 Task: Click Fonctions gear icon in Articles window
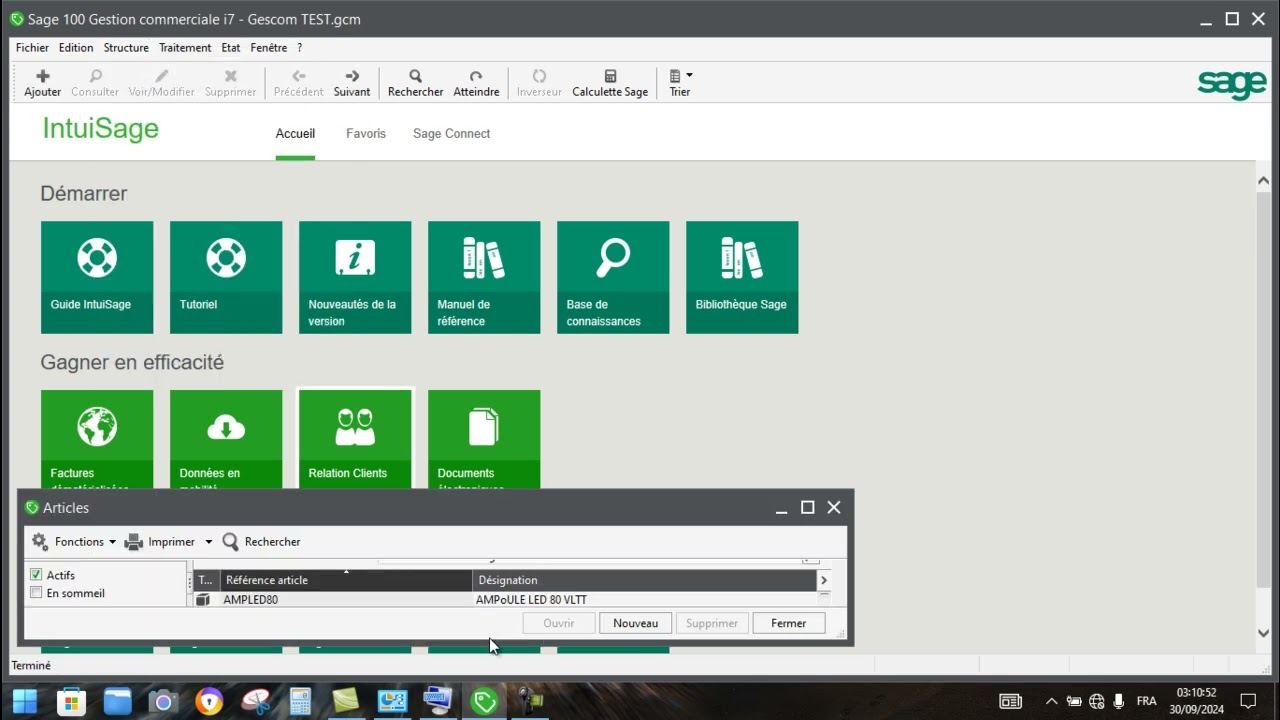point(40,541)
